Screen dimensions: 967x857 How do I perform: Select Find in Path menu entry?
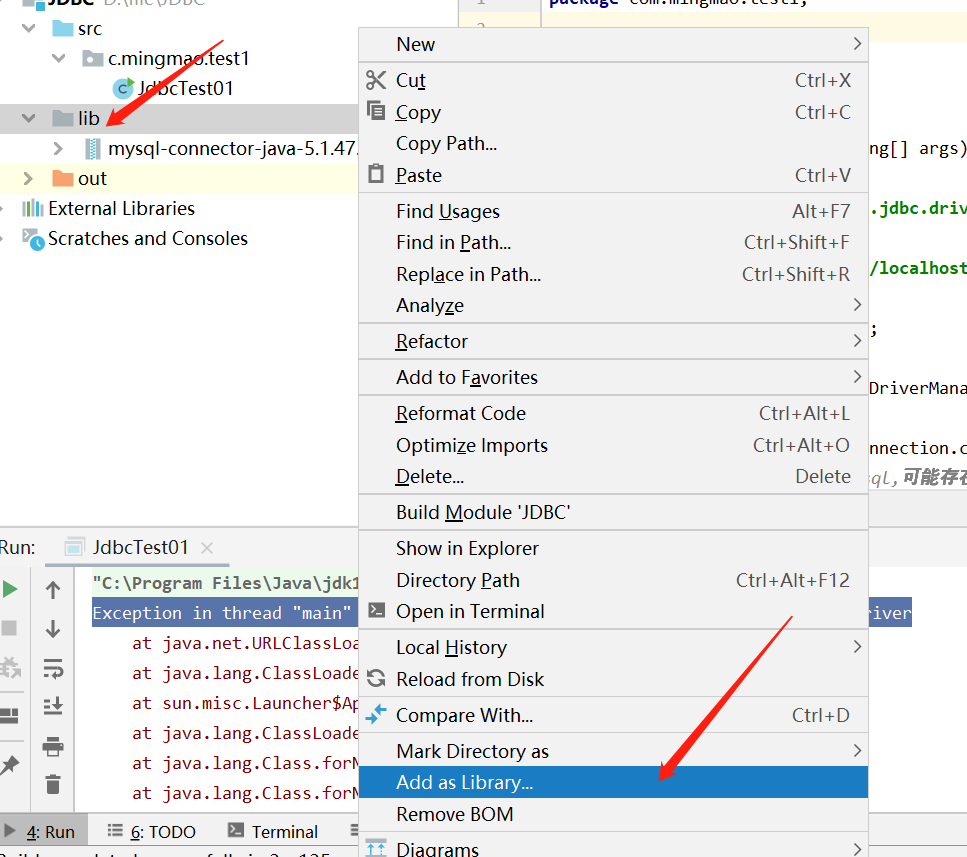tap(613, 242)
